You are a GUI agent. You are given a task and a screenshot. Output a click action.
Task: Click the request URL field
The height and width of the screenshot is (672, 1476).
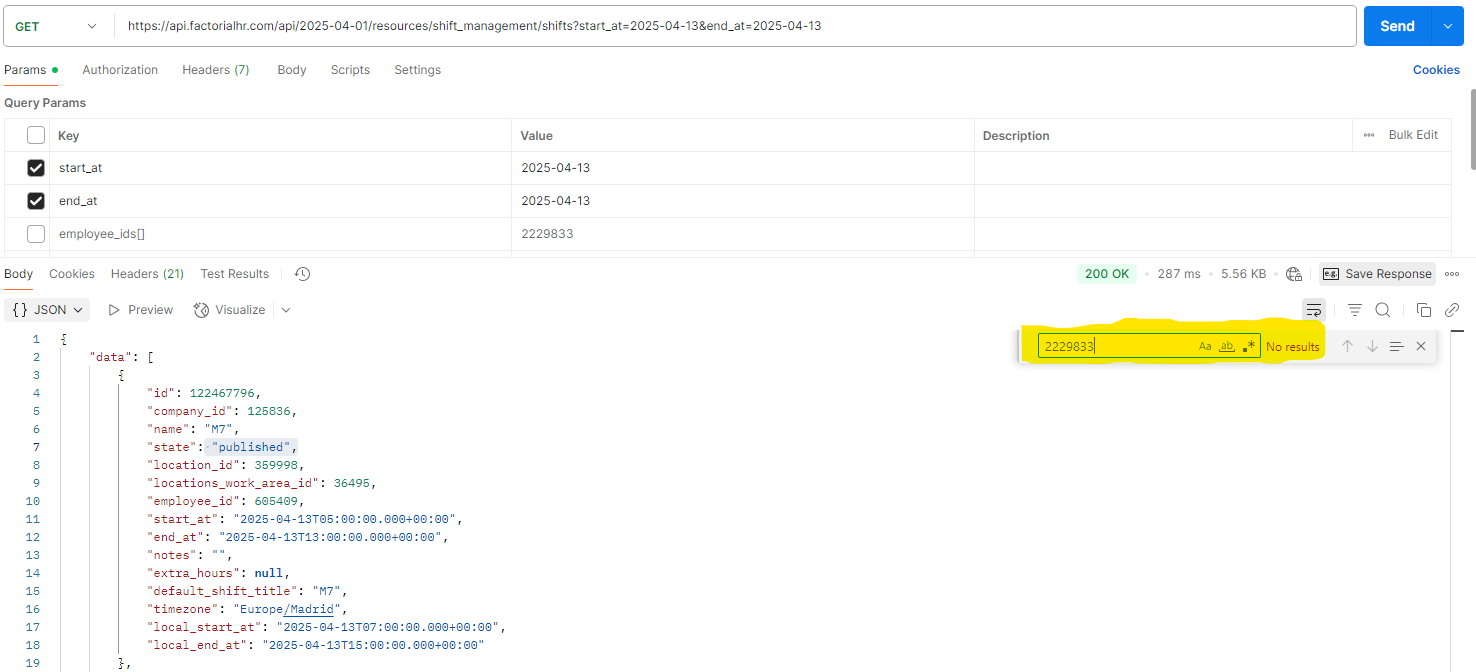click(735, 26)
